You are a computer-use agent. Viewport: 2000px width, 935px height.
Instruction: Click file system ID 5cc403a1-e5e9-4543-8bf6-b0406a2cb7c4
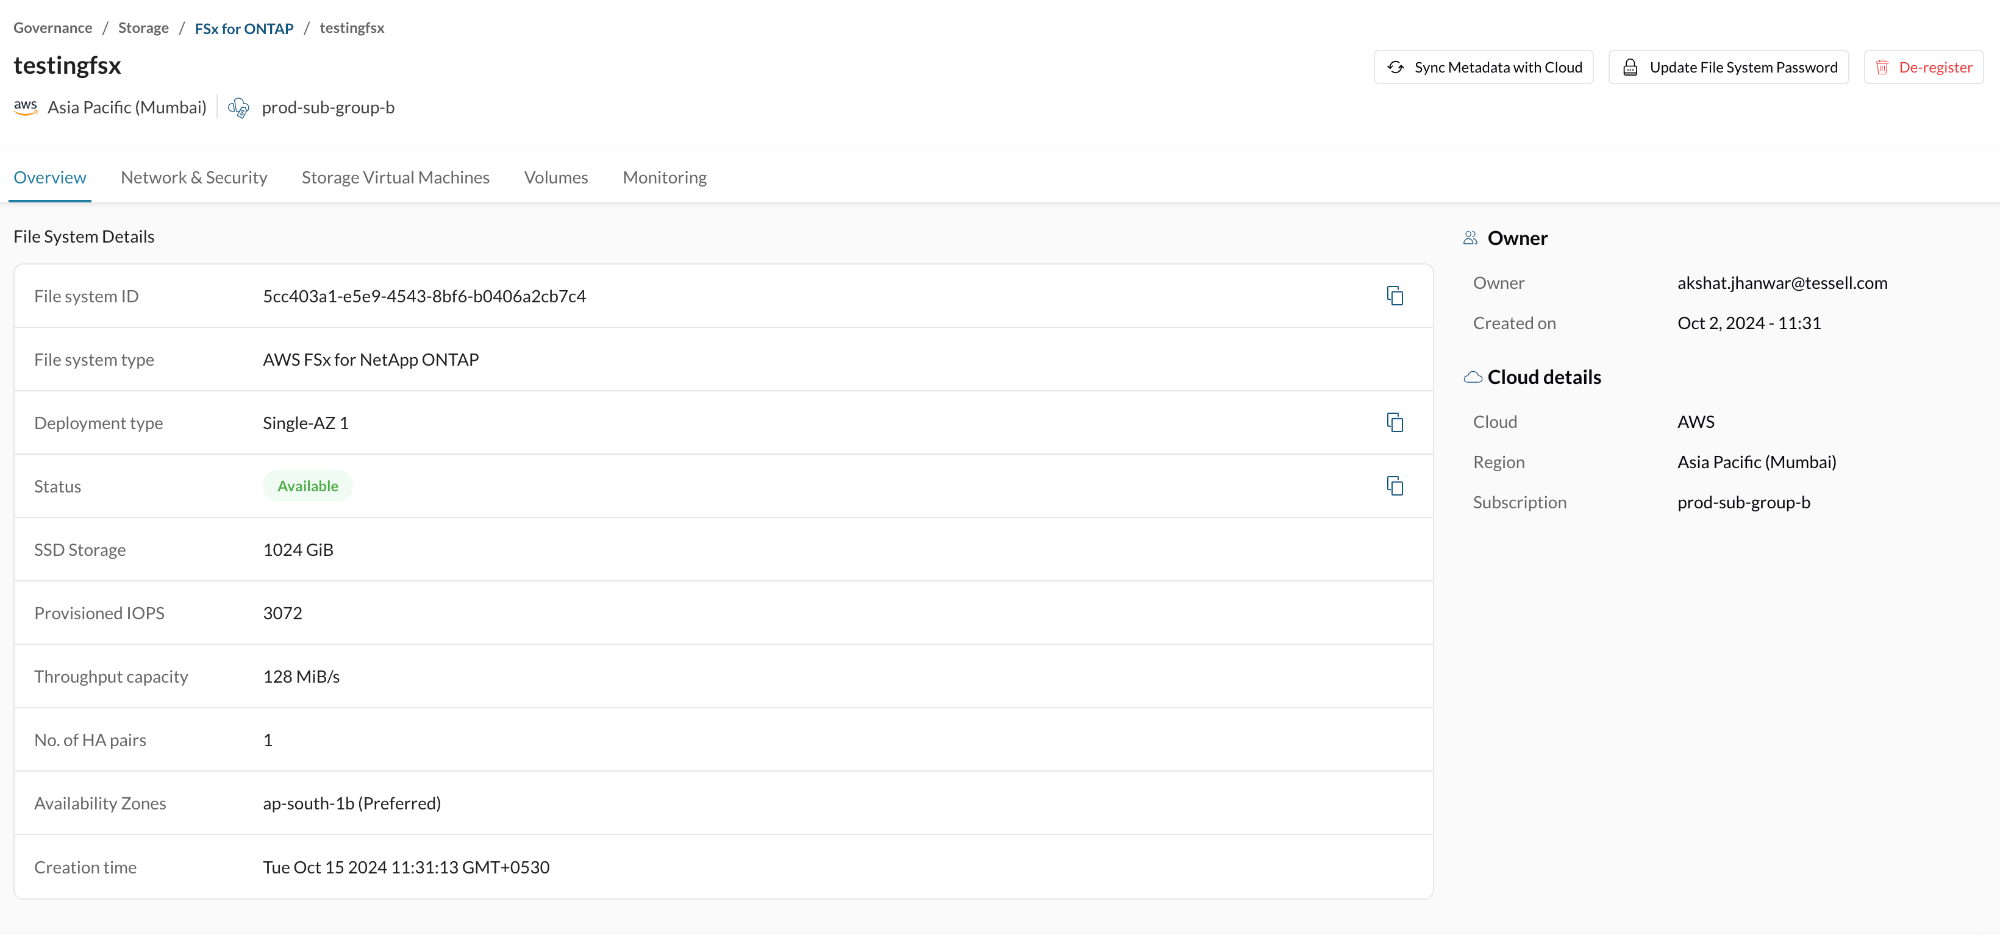click(x=424, y=296)
